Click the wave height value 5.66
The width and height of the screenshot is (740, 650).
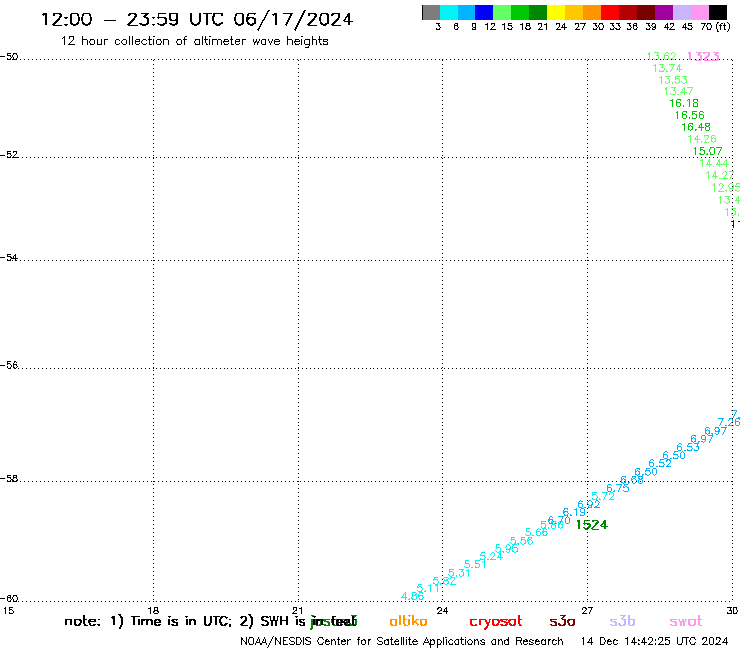tap(537, 532)
